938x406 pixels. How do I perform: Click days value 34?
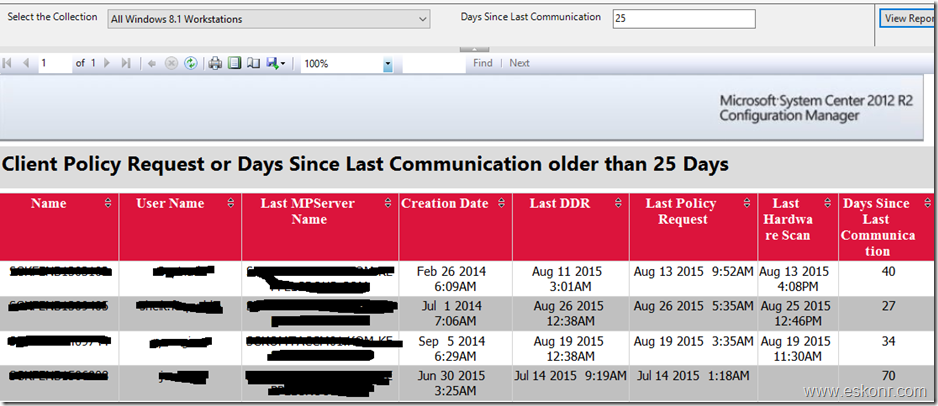(x=888, y=341)
